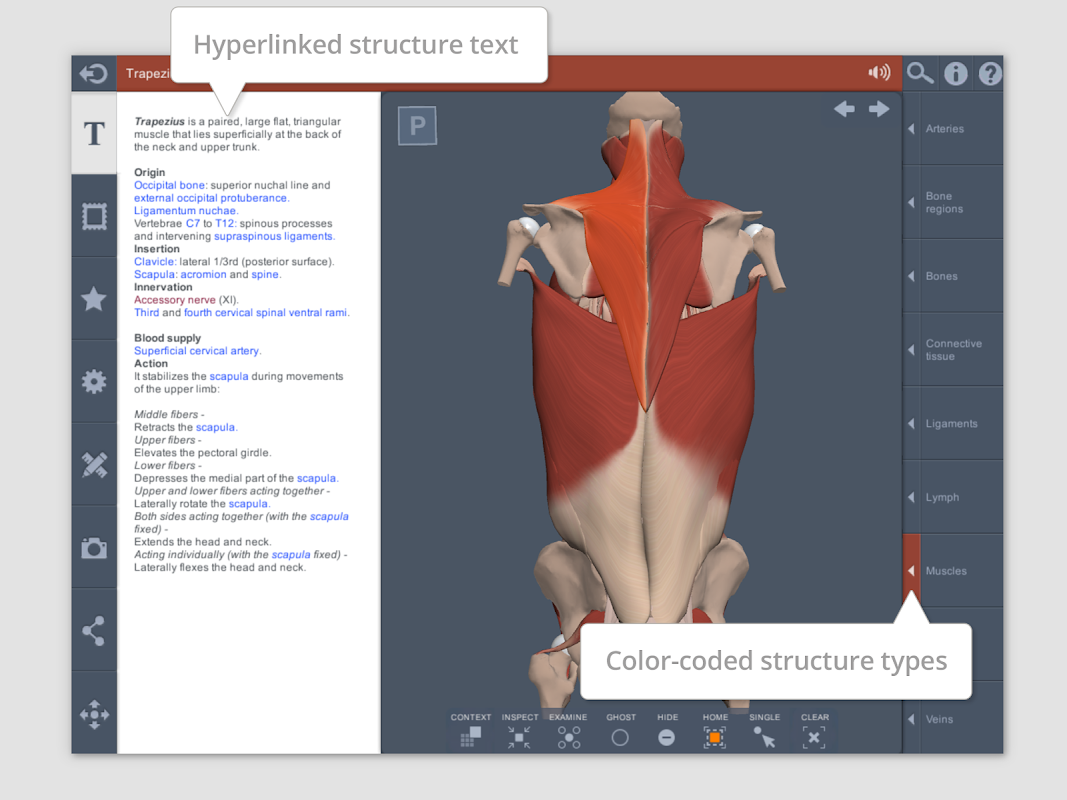Screen dimensions: 1067x800
Task: Expand the Bones category
Action: 953,276
